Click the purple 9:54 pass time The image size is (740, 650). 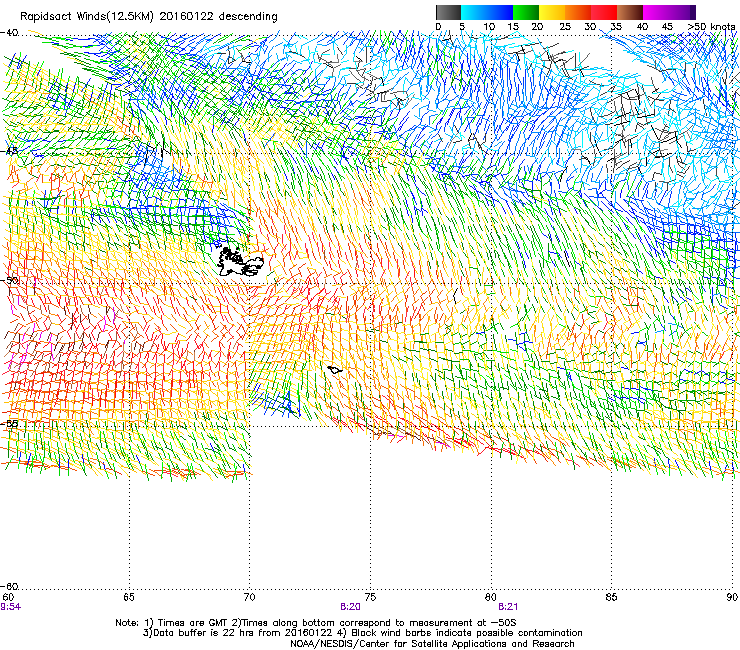pos(10,607)
